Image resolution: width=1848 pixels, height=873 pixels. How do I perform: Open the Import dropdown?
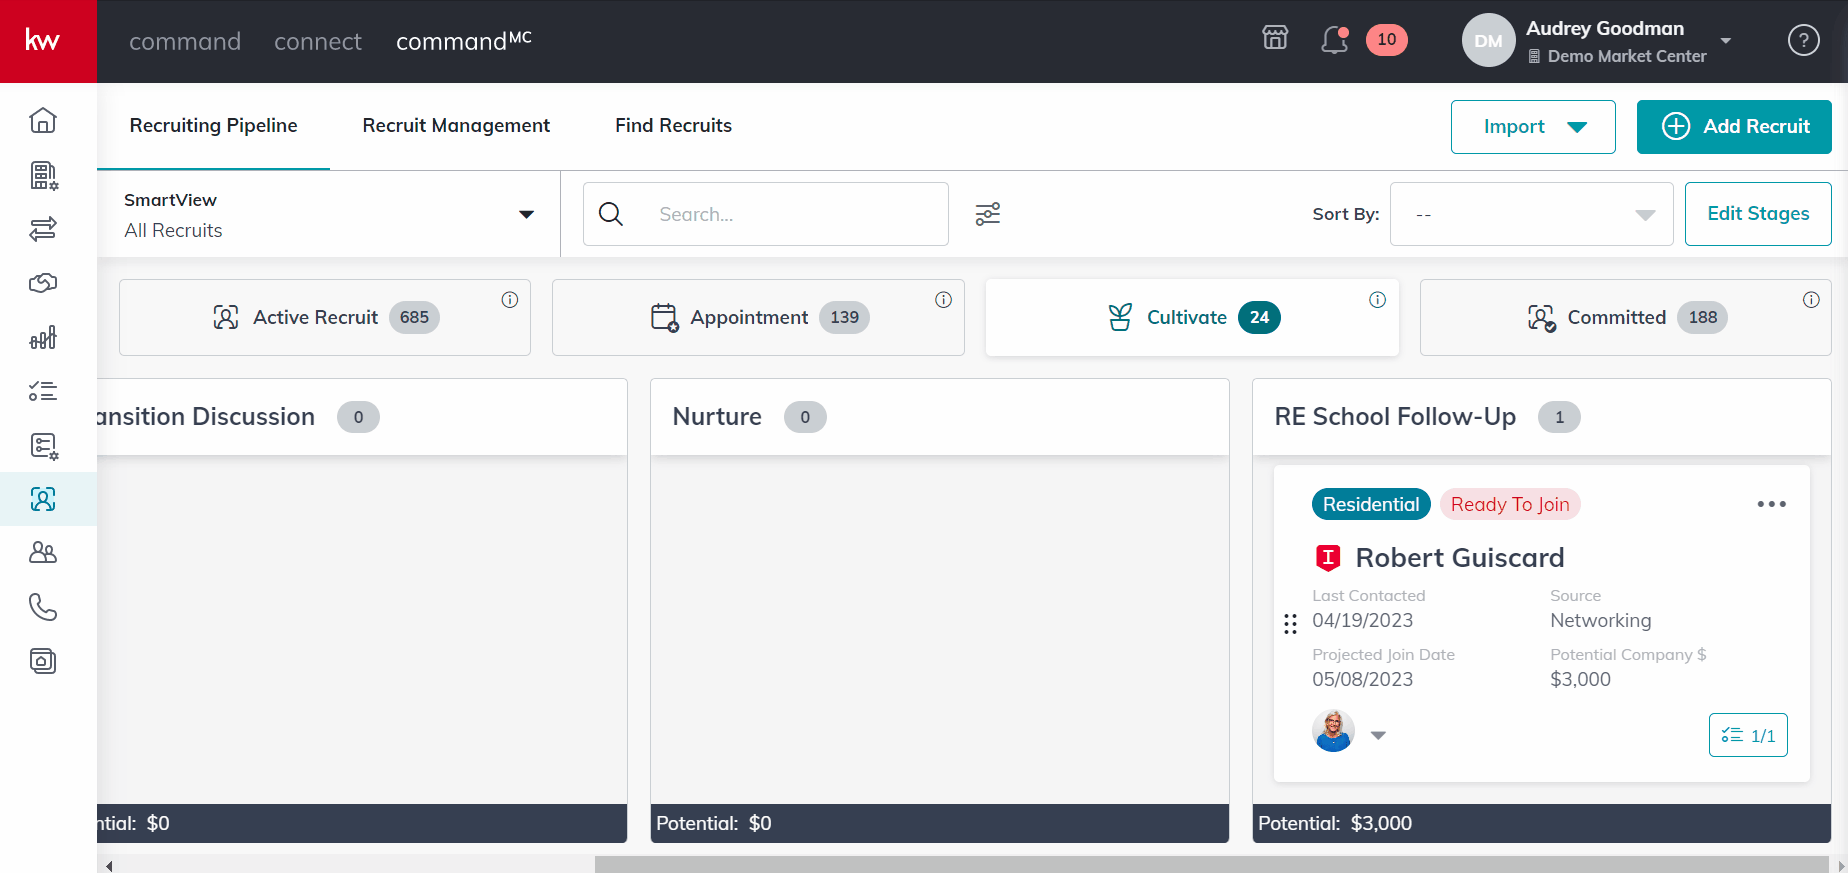point(1533,127)
